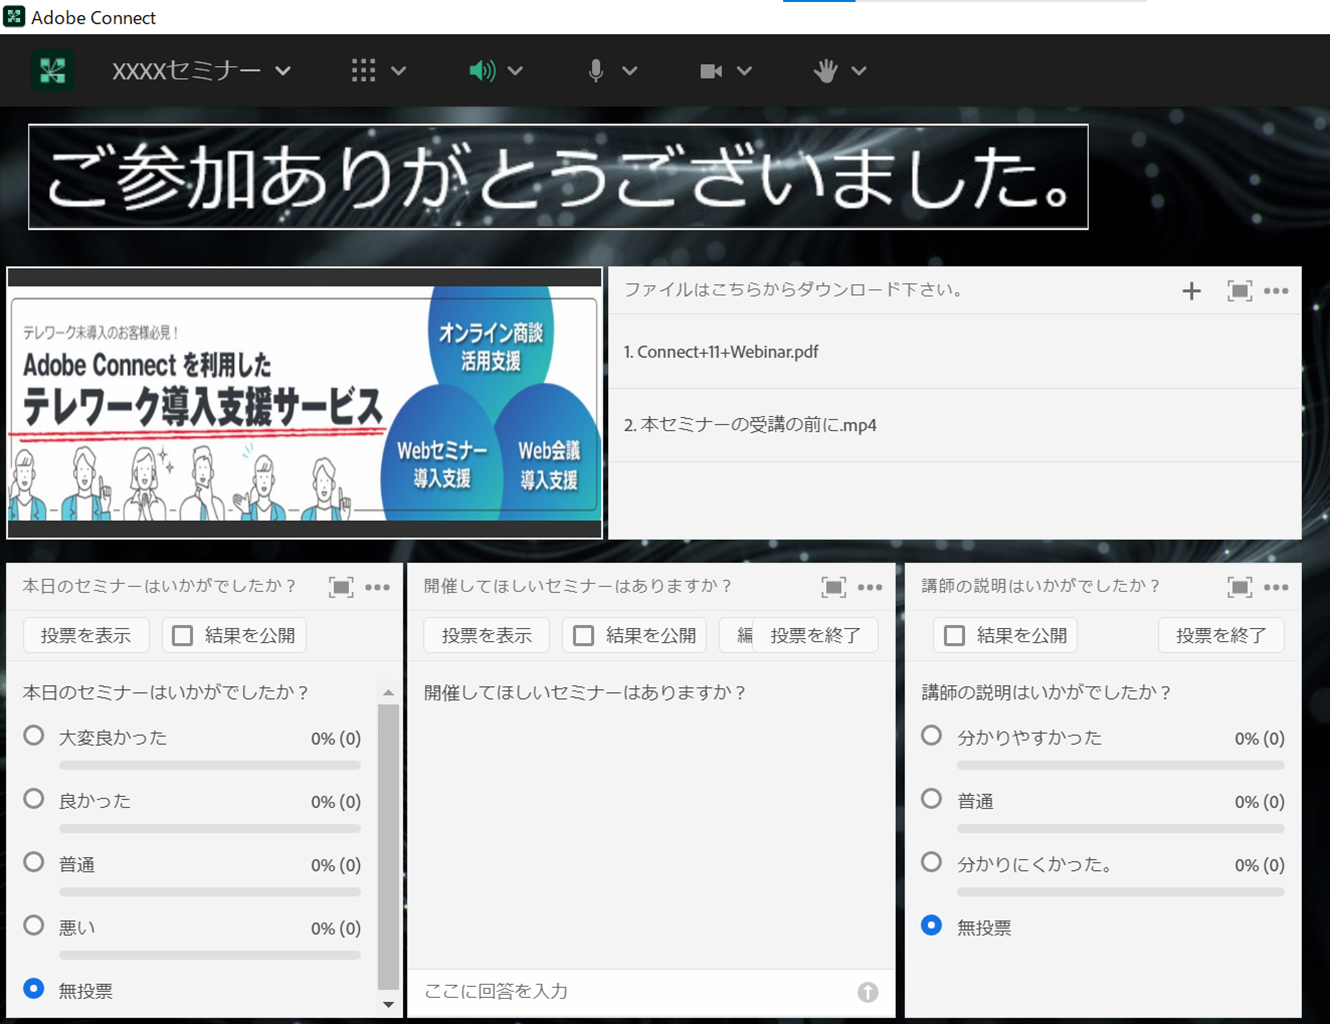
Task: Click the raise hand icon
Action: tap(826, 70)
